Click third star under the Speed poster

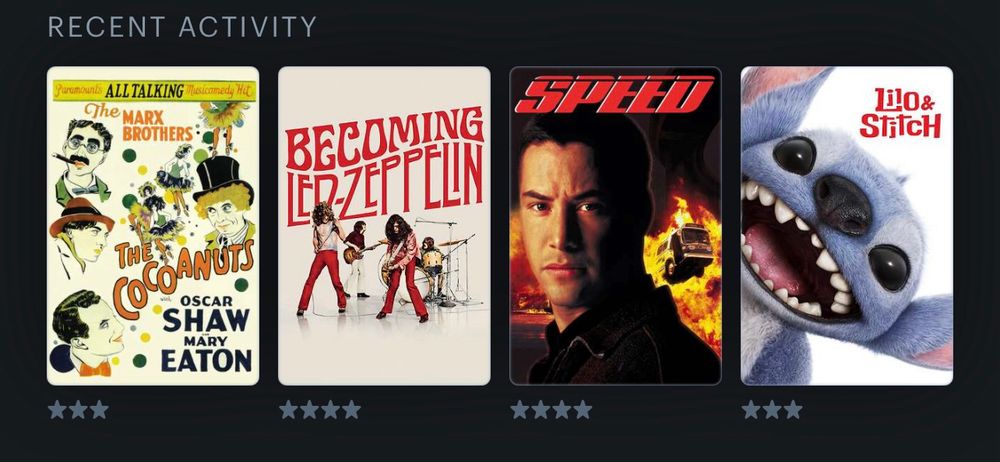pyautogui.click(x=562, y=410)
